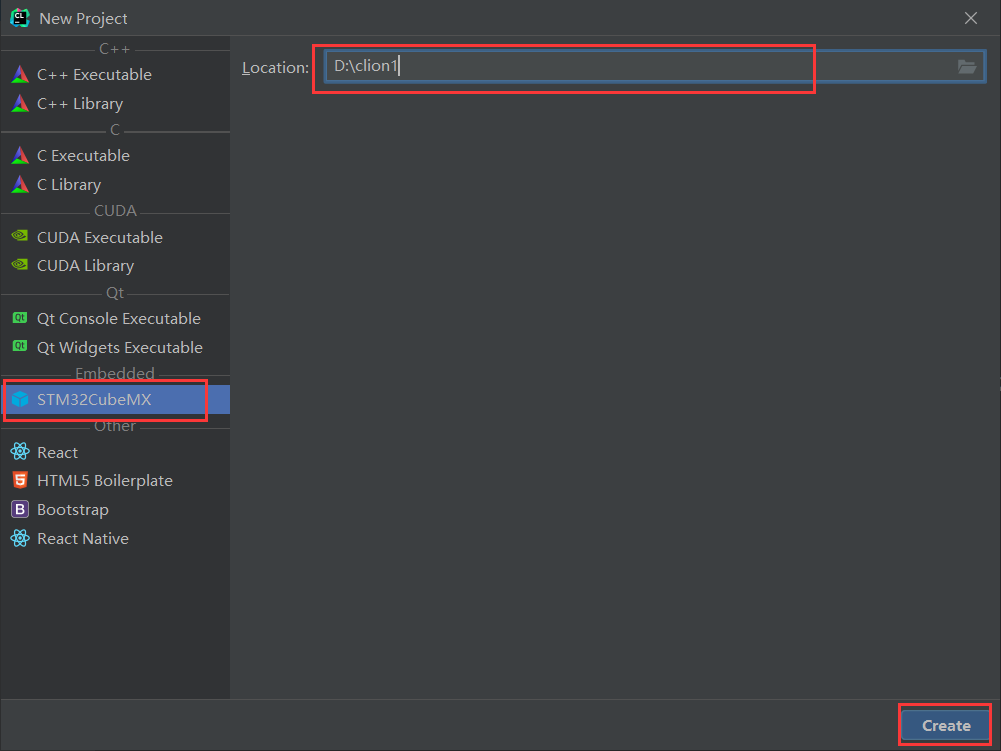Screen dimensions: 1001x751
Task: Select Qt Console Executable project type
Action: coord(116,318)
